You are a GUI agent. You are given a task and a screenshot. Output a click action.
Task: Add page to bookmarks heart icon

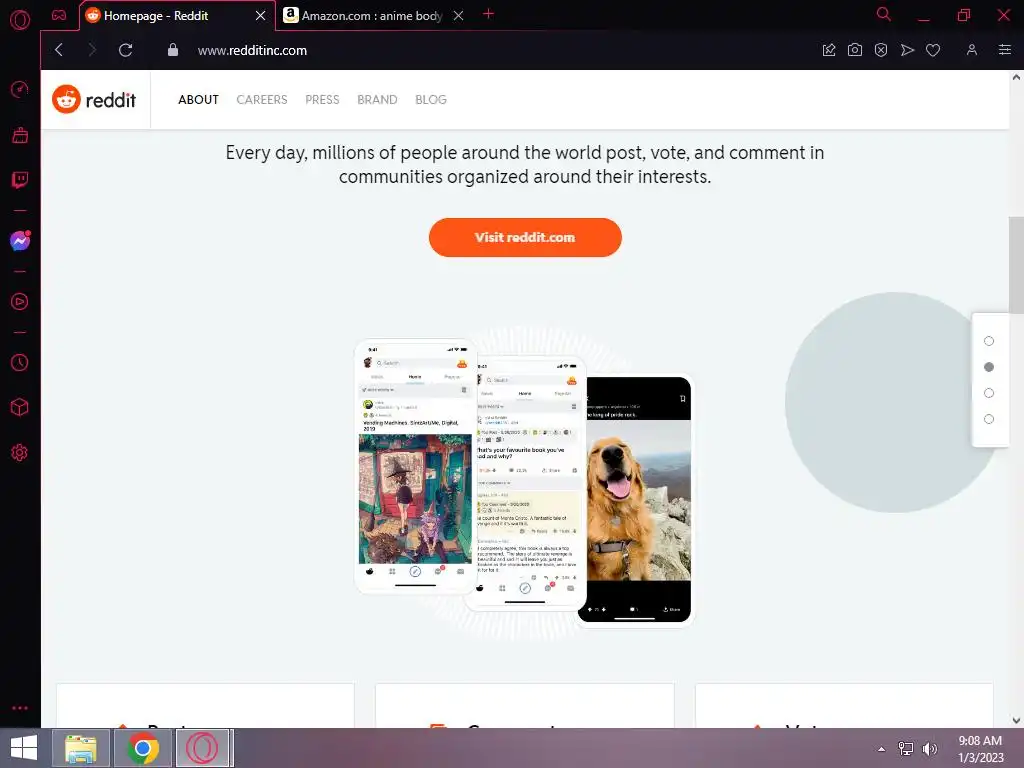[x=933, y=50]
